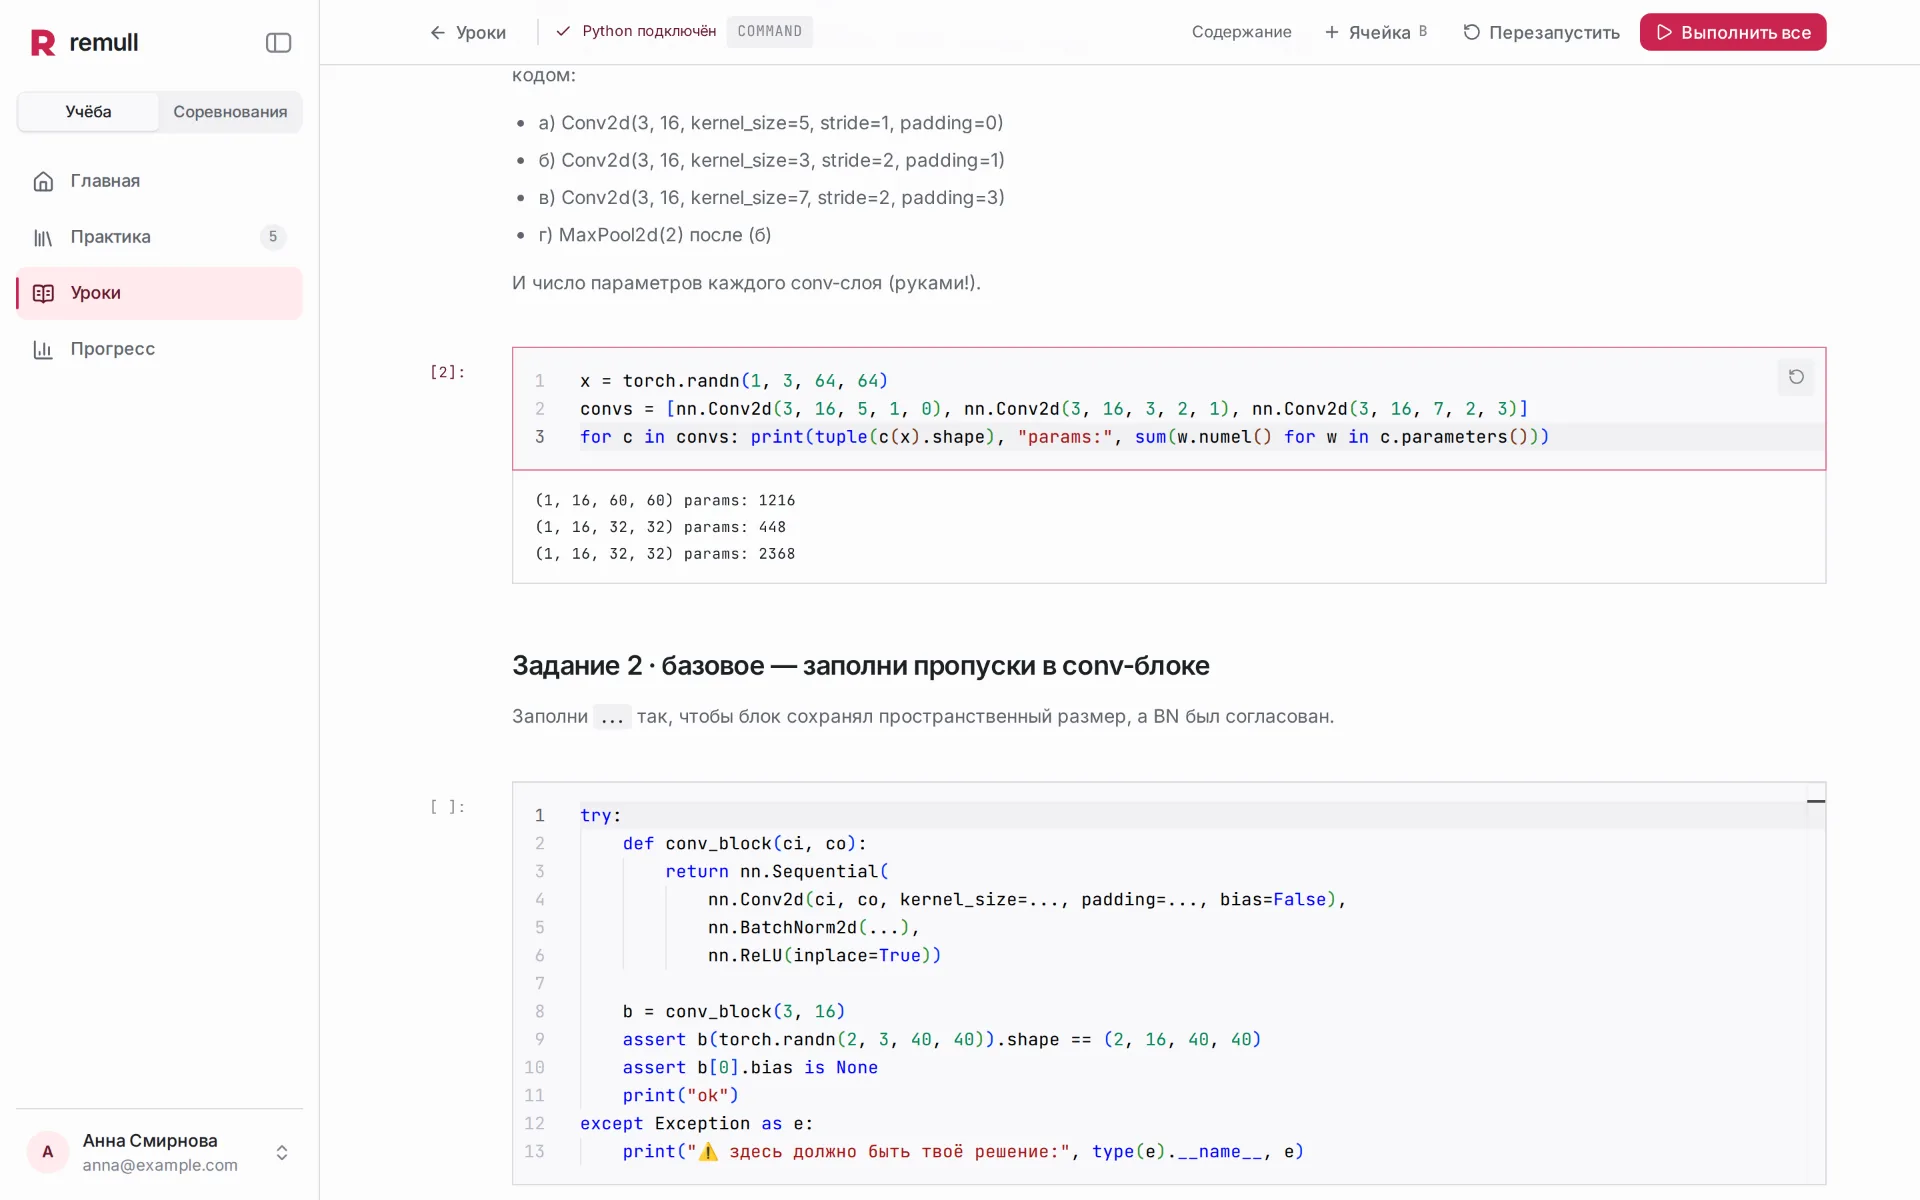
Task: Click the plus icon for Ячейка
Action: click(x=1331, y=32)
